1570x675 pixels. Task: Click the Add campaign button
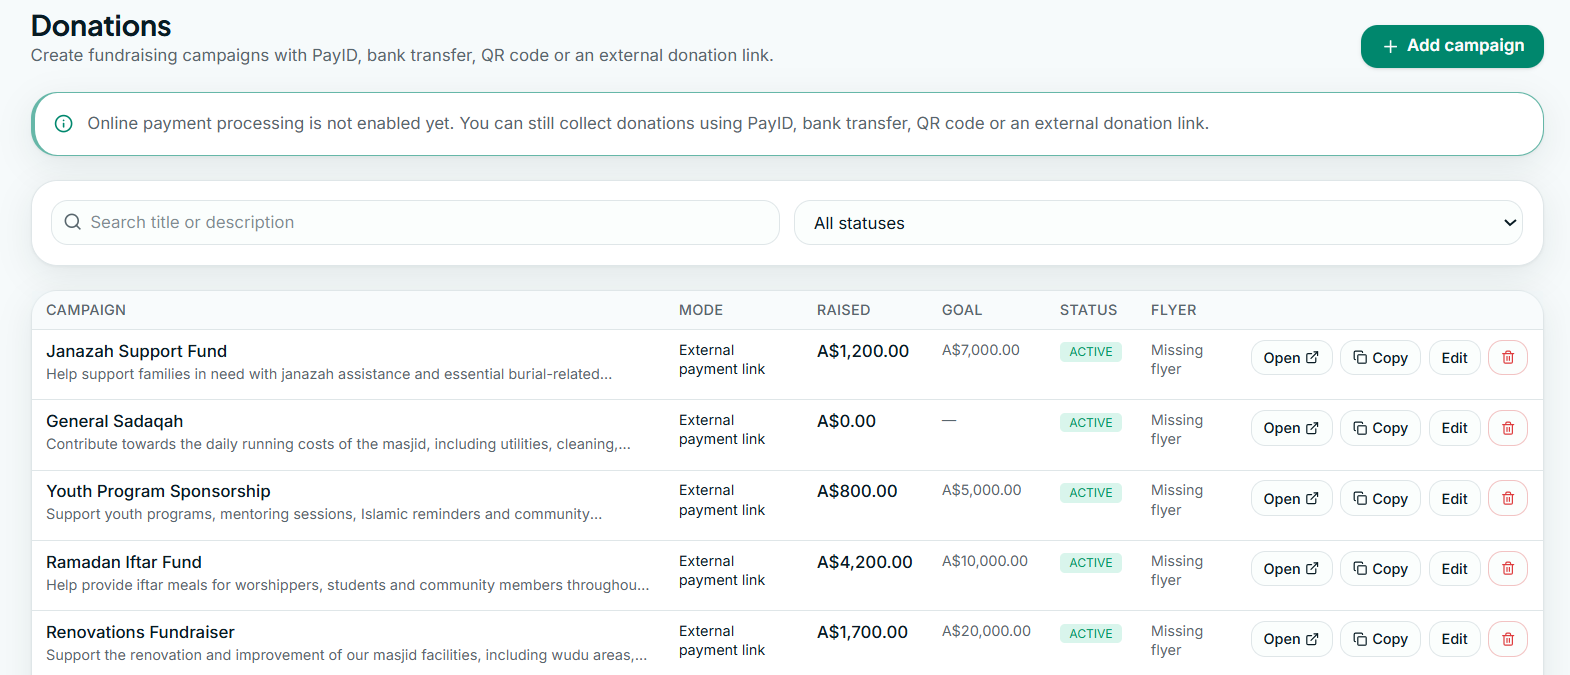point(1452,46)
